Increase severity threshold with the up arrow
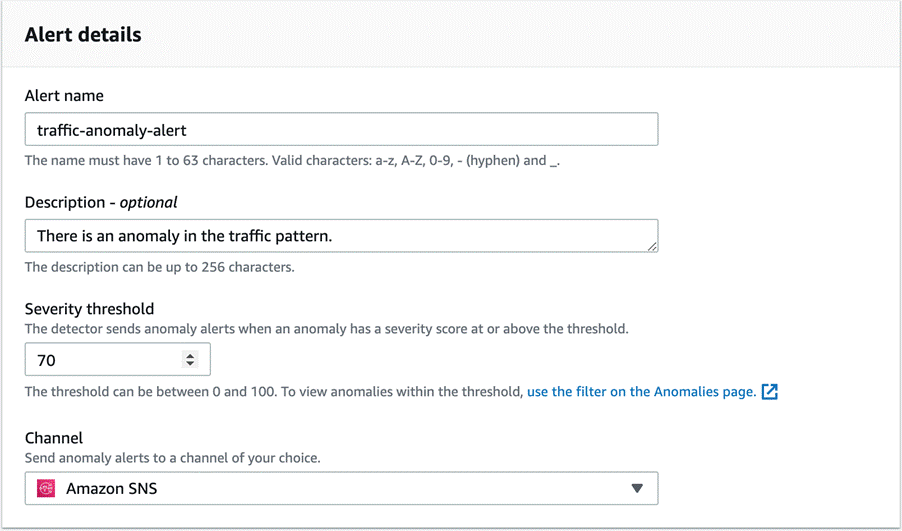 [190, 355]
